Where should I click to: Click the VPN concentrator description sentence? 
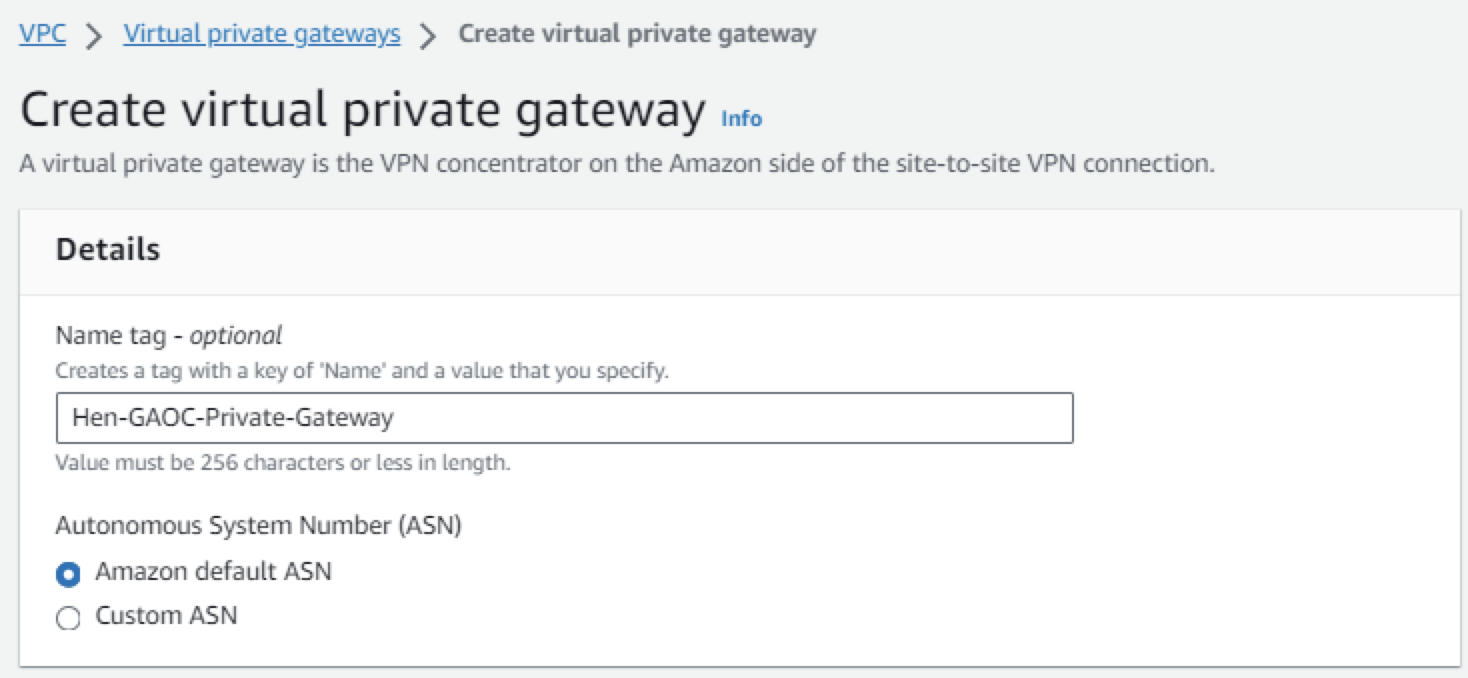click(x=617, y=164)
